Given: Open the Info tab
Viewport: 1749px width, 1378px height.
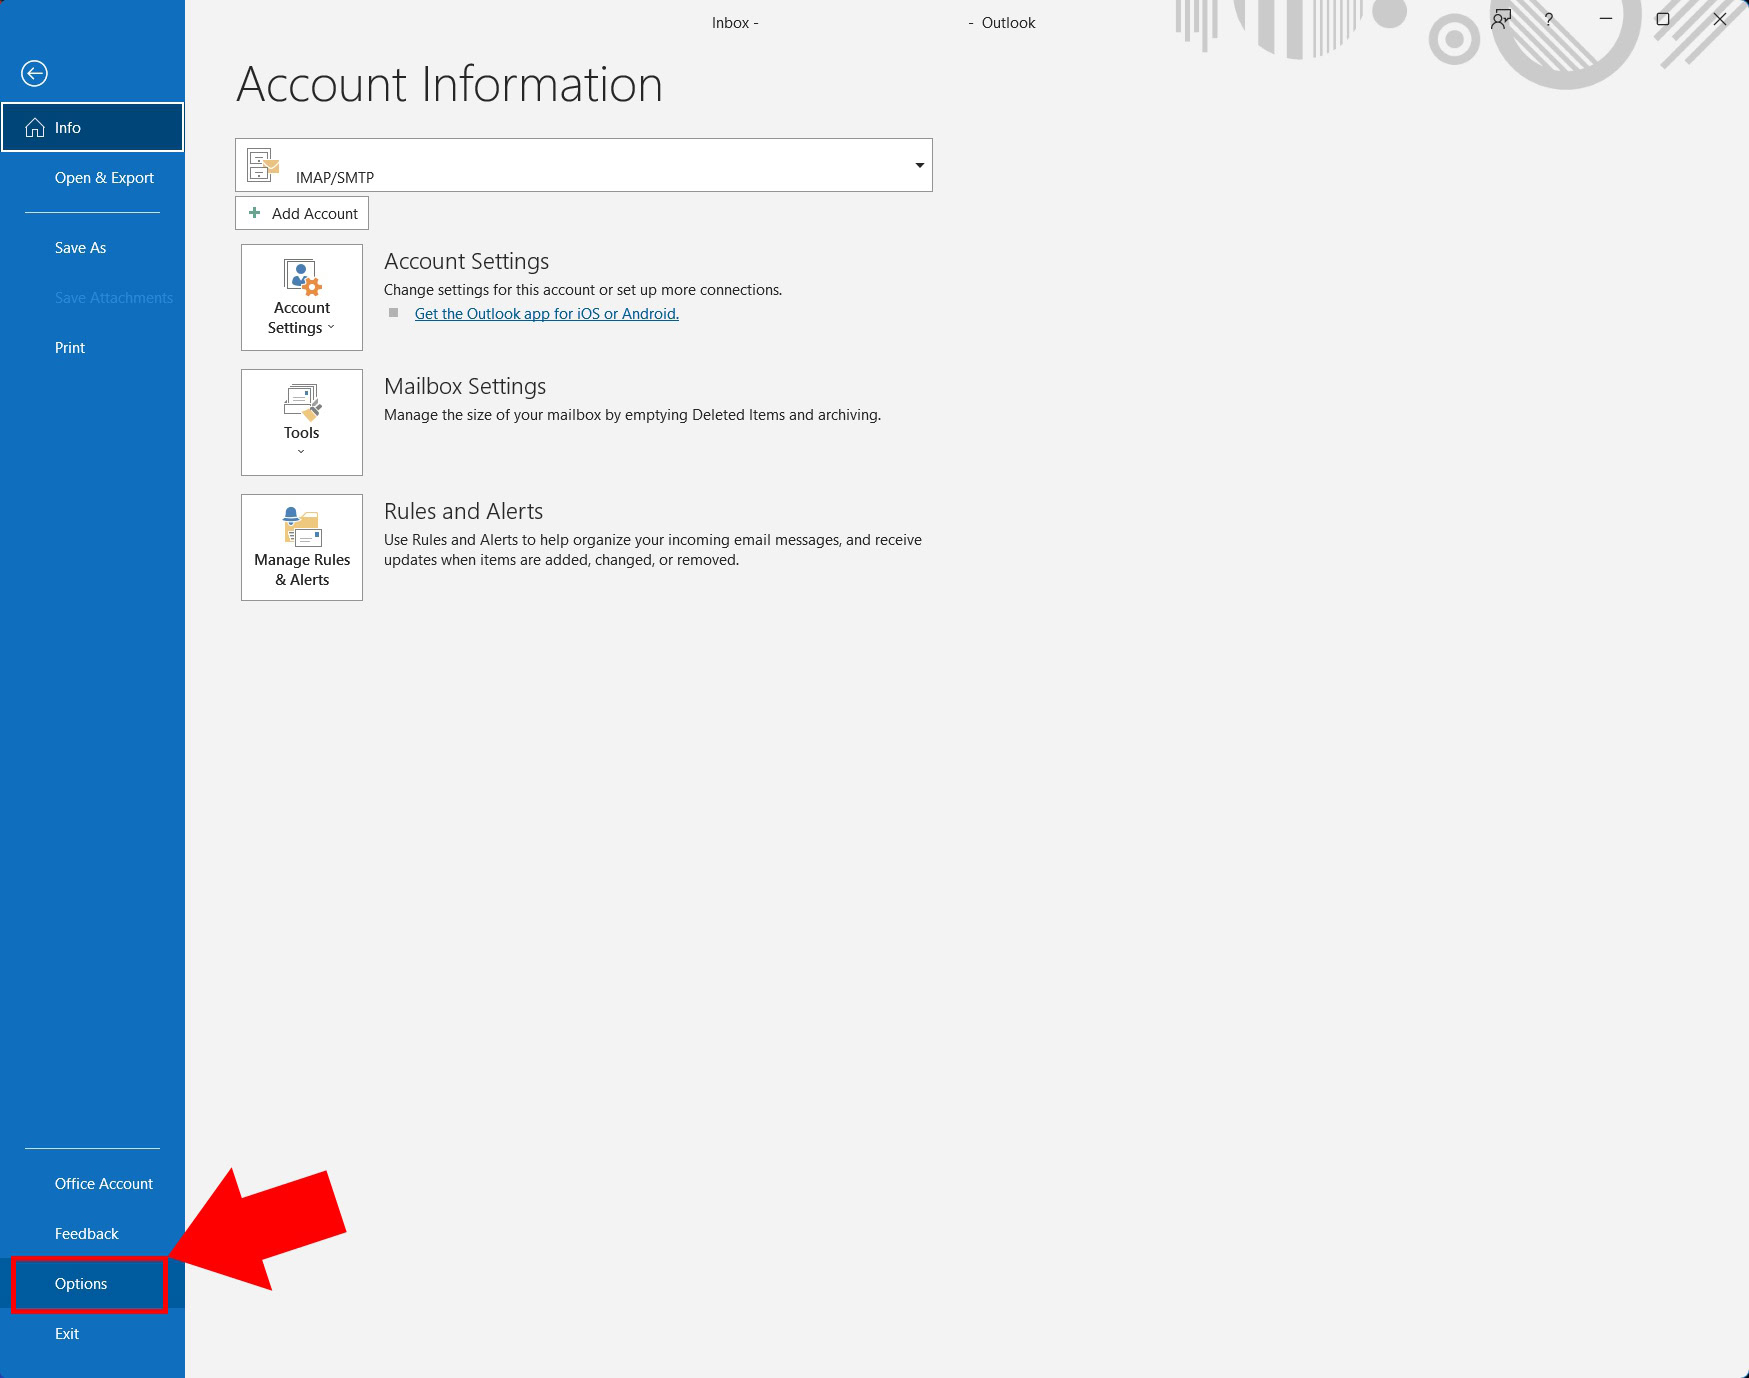Looking at the screenshot, I should [92, 127].
